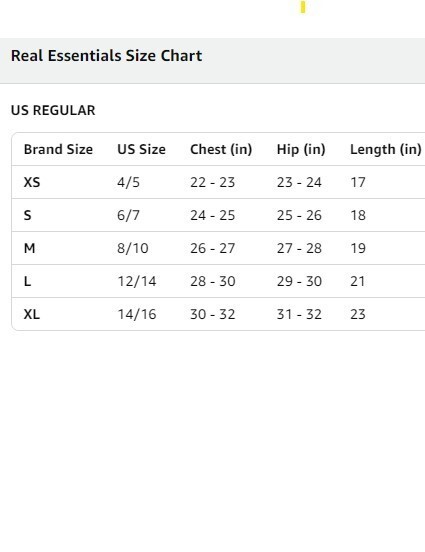Click the Brand Size column header
The image size is (425, 552).
pyautogui.click(x=58, y=150)
